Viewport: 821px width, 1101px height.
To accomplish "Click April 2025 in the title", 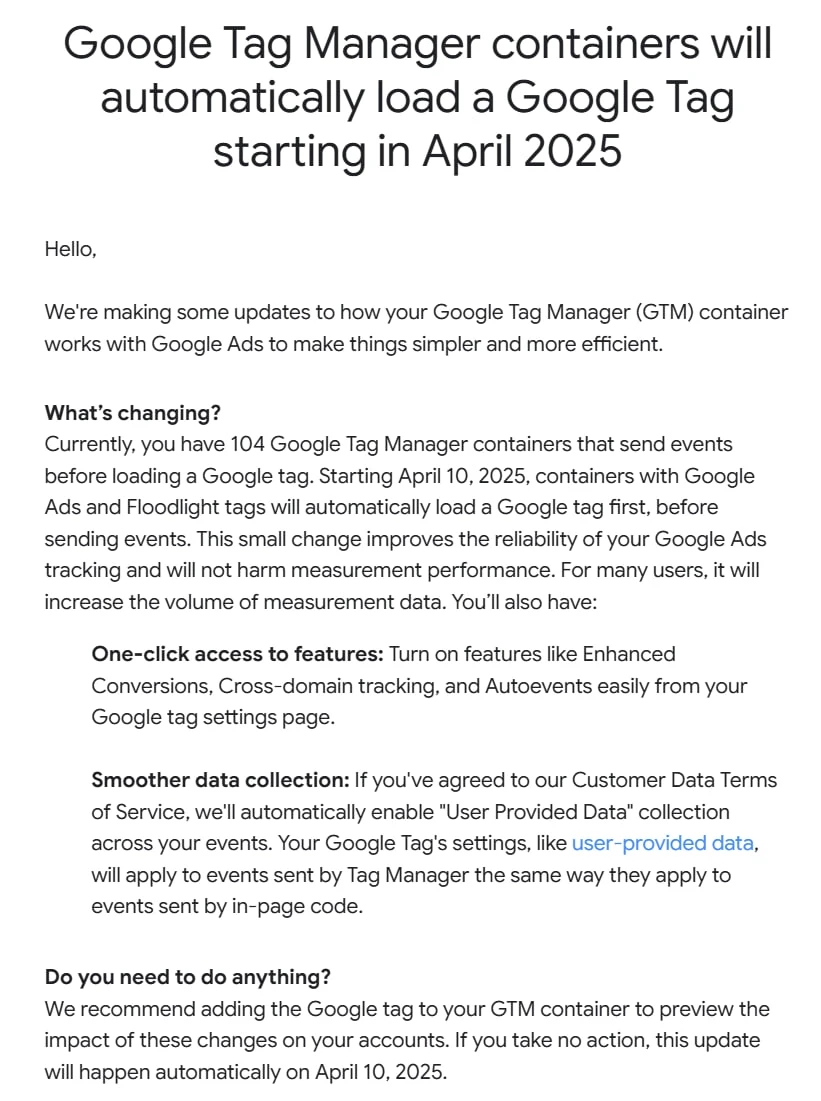I will pos(522,151).
